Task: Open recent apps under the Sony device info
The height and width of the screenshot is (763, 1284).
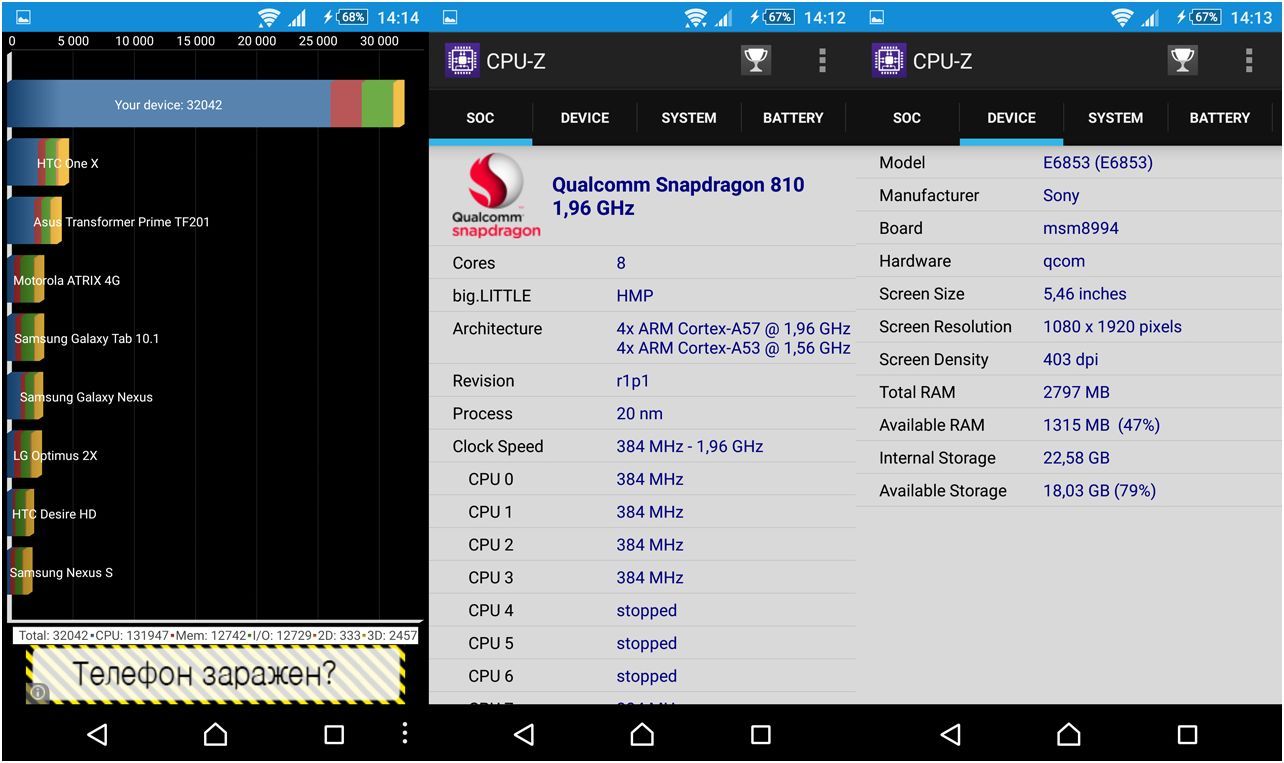Action: pos(1187,735)
